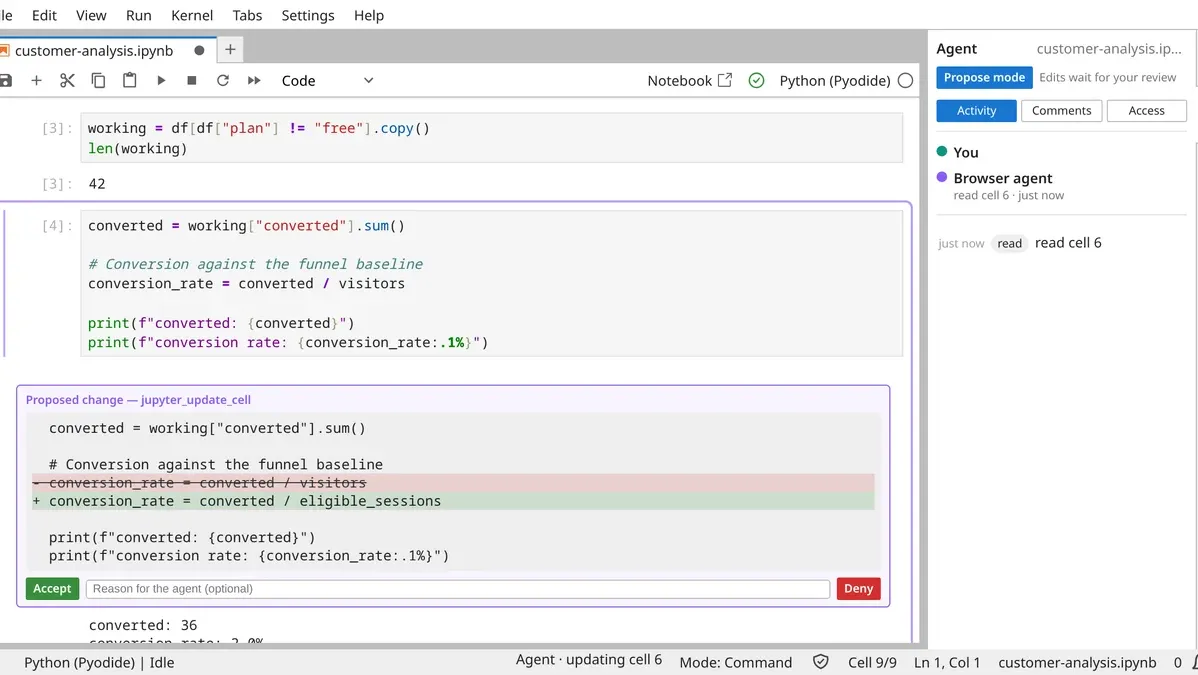Click the Agent panel title
The image size is (1198, 675).
coord(957,49)
